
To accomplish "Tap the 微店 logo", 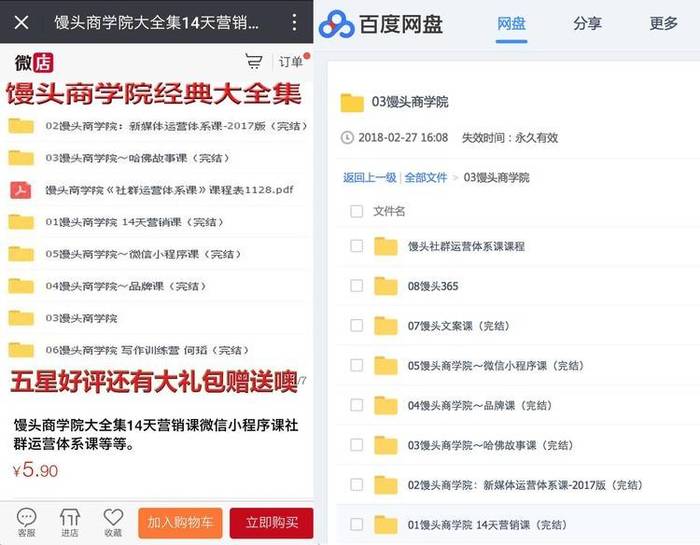I will [x=34, y=62].
